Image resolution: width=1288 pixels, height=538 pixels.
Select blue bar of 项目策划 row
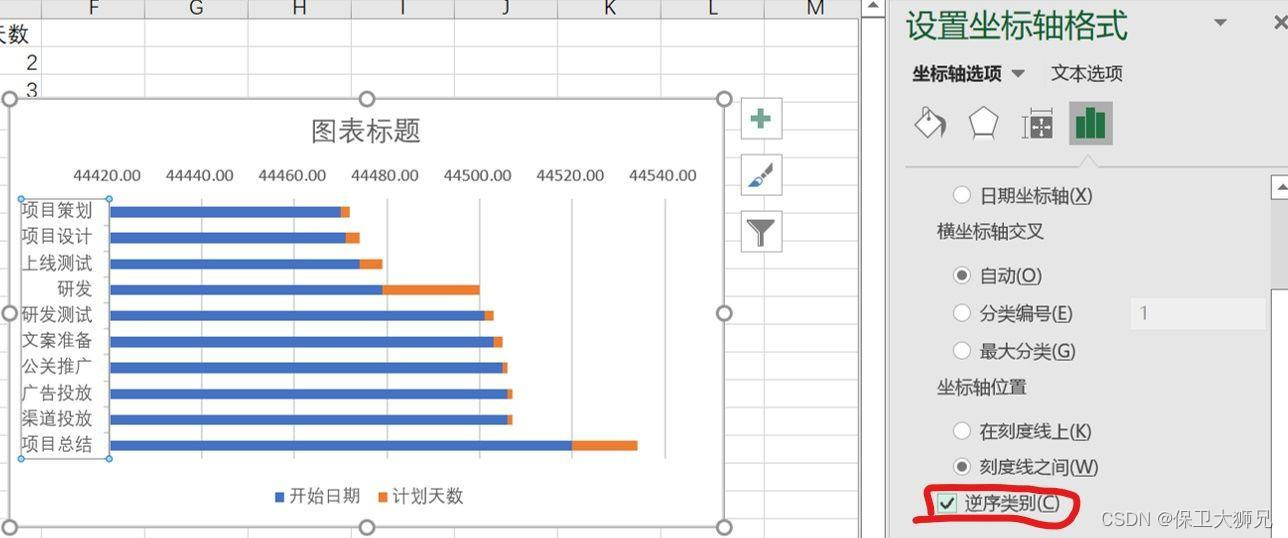(x=225, y=212)
